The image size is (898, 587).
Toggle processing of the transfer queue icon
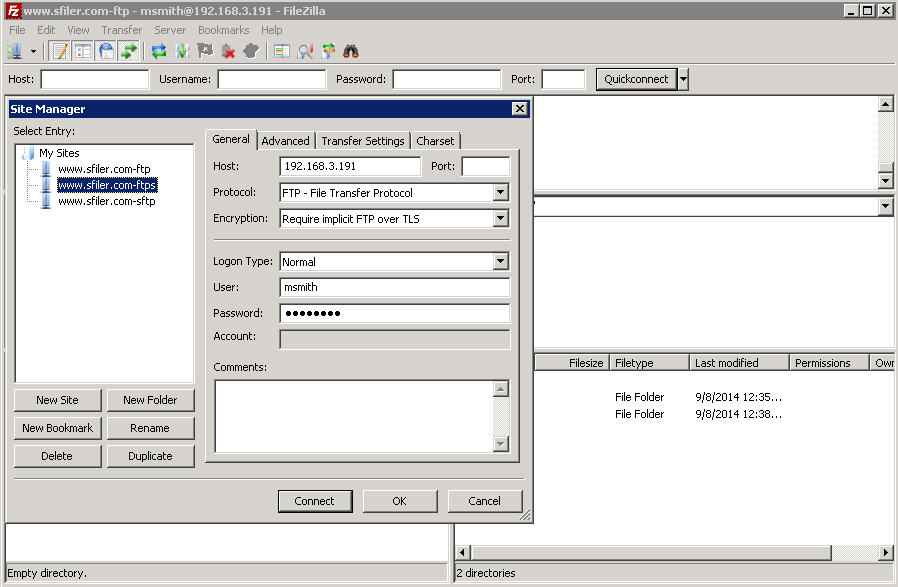point(182,52)
